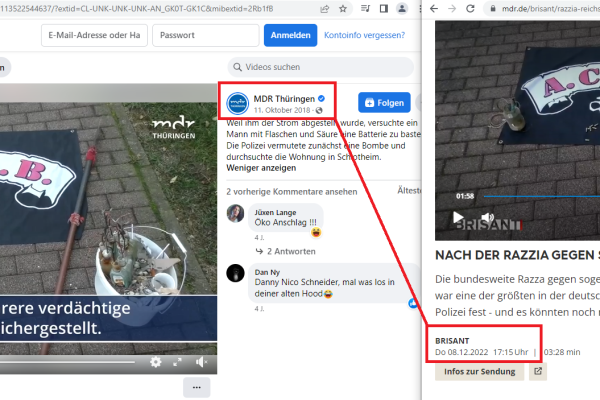Bookmark the Facebook page with the star icon

click(343, 8)
